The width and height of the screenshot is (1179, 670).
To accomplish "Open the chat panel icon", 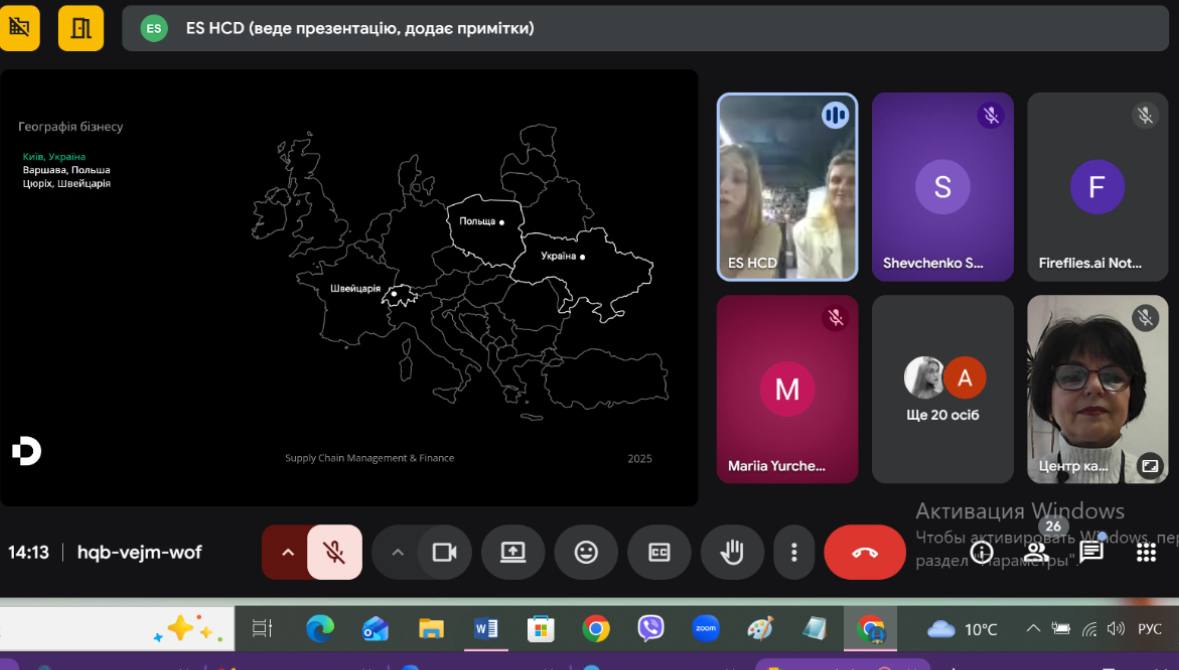I will 1091,552.
